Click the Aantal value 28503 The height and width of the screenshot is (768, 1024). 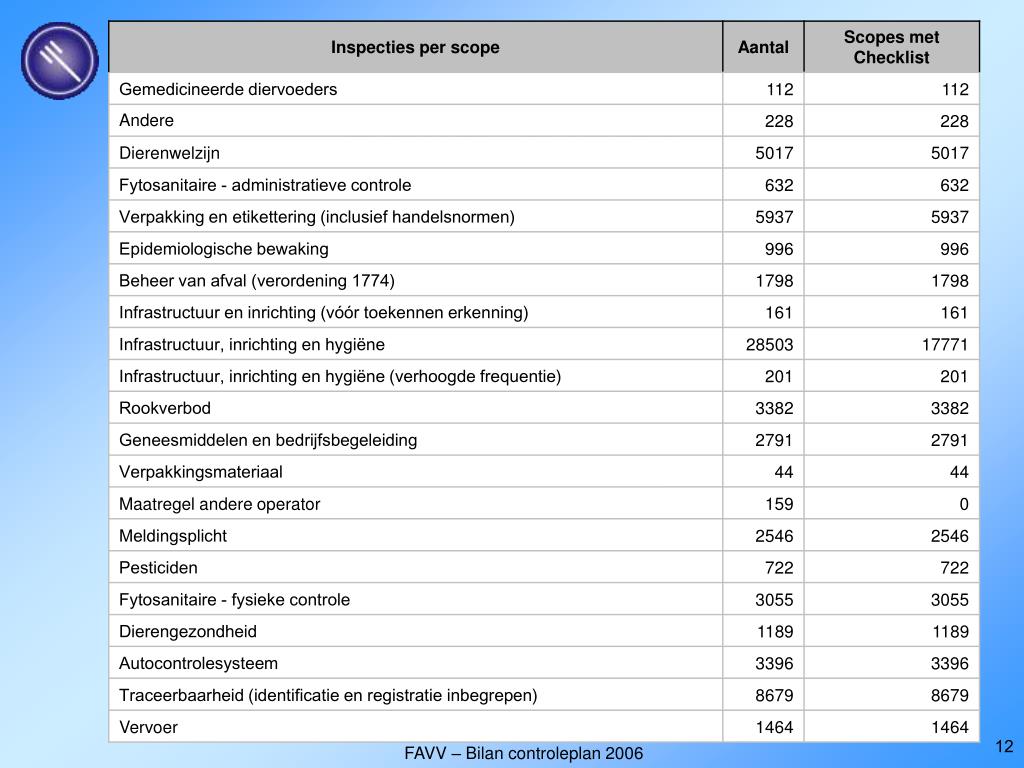click(769, 345)
